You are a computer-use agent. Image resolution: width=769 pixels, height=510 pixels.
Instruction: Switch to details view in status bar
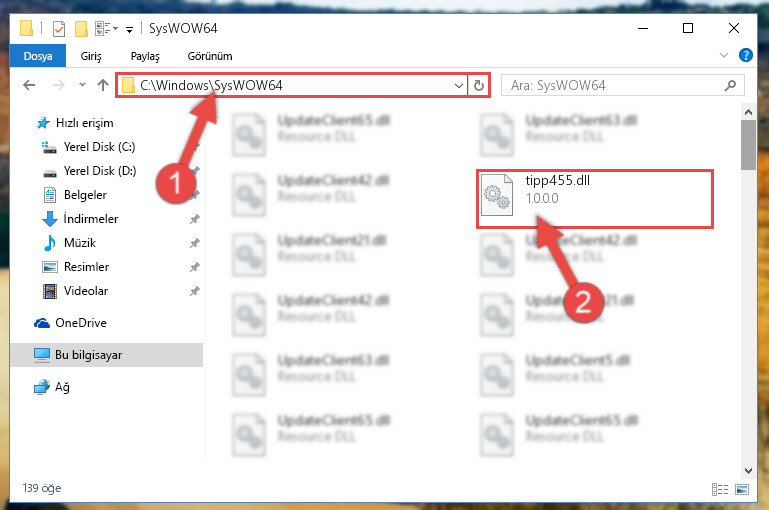(x=719, y=489)
